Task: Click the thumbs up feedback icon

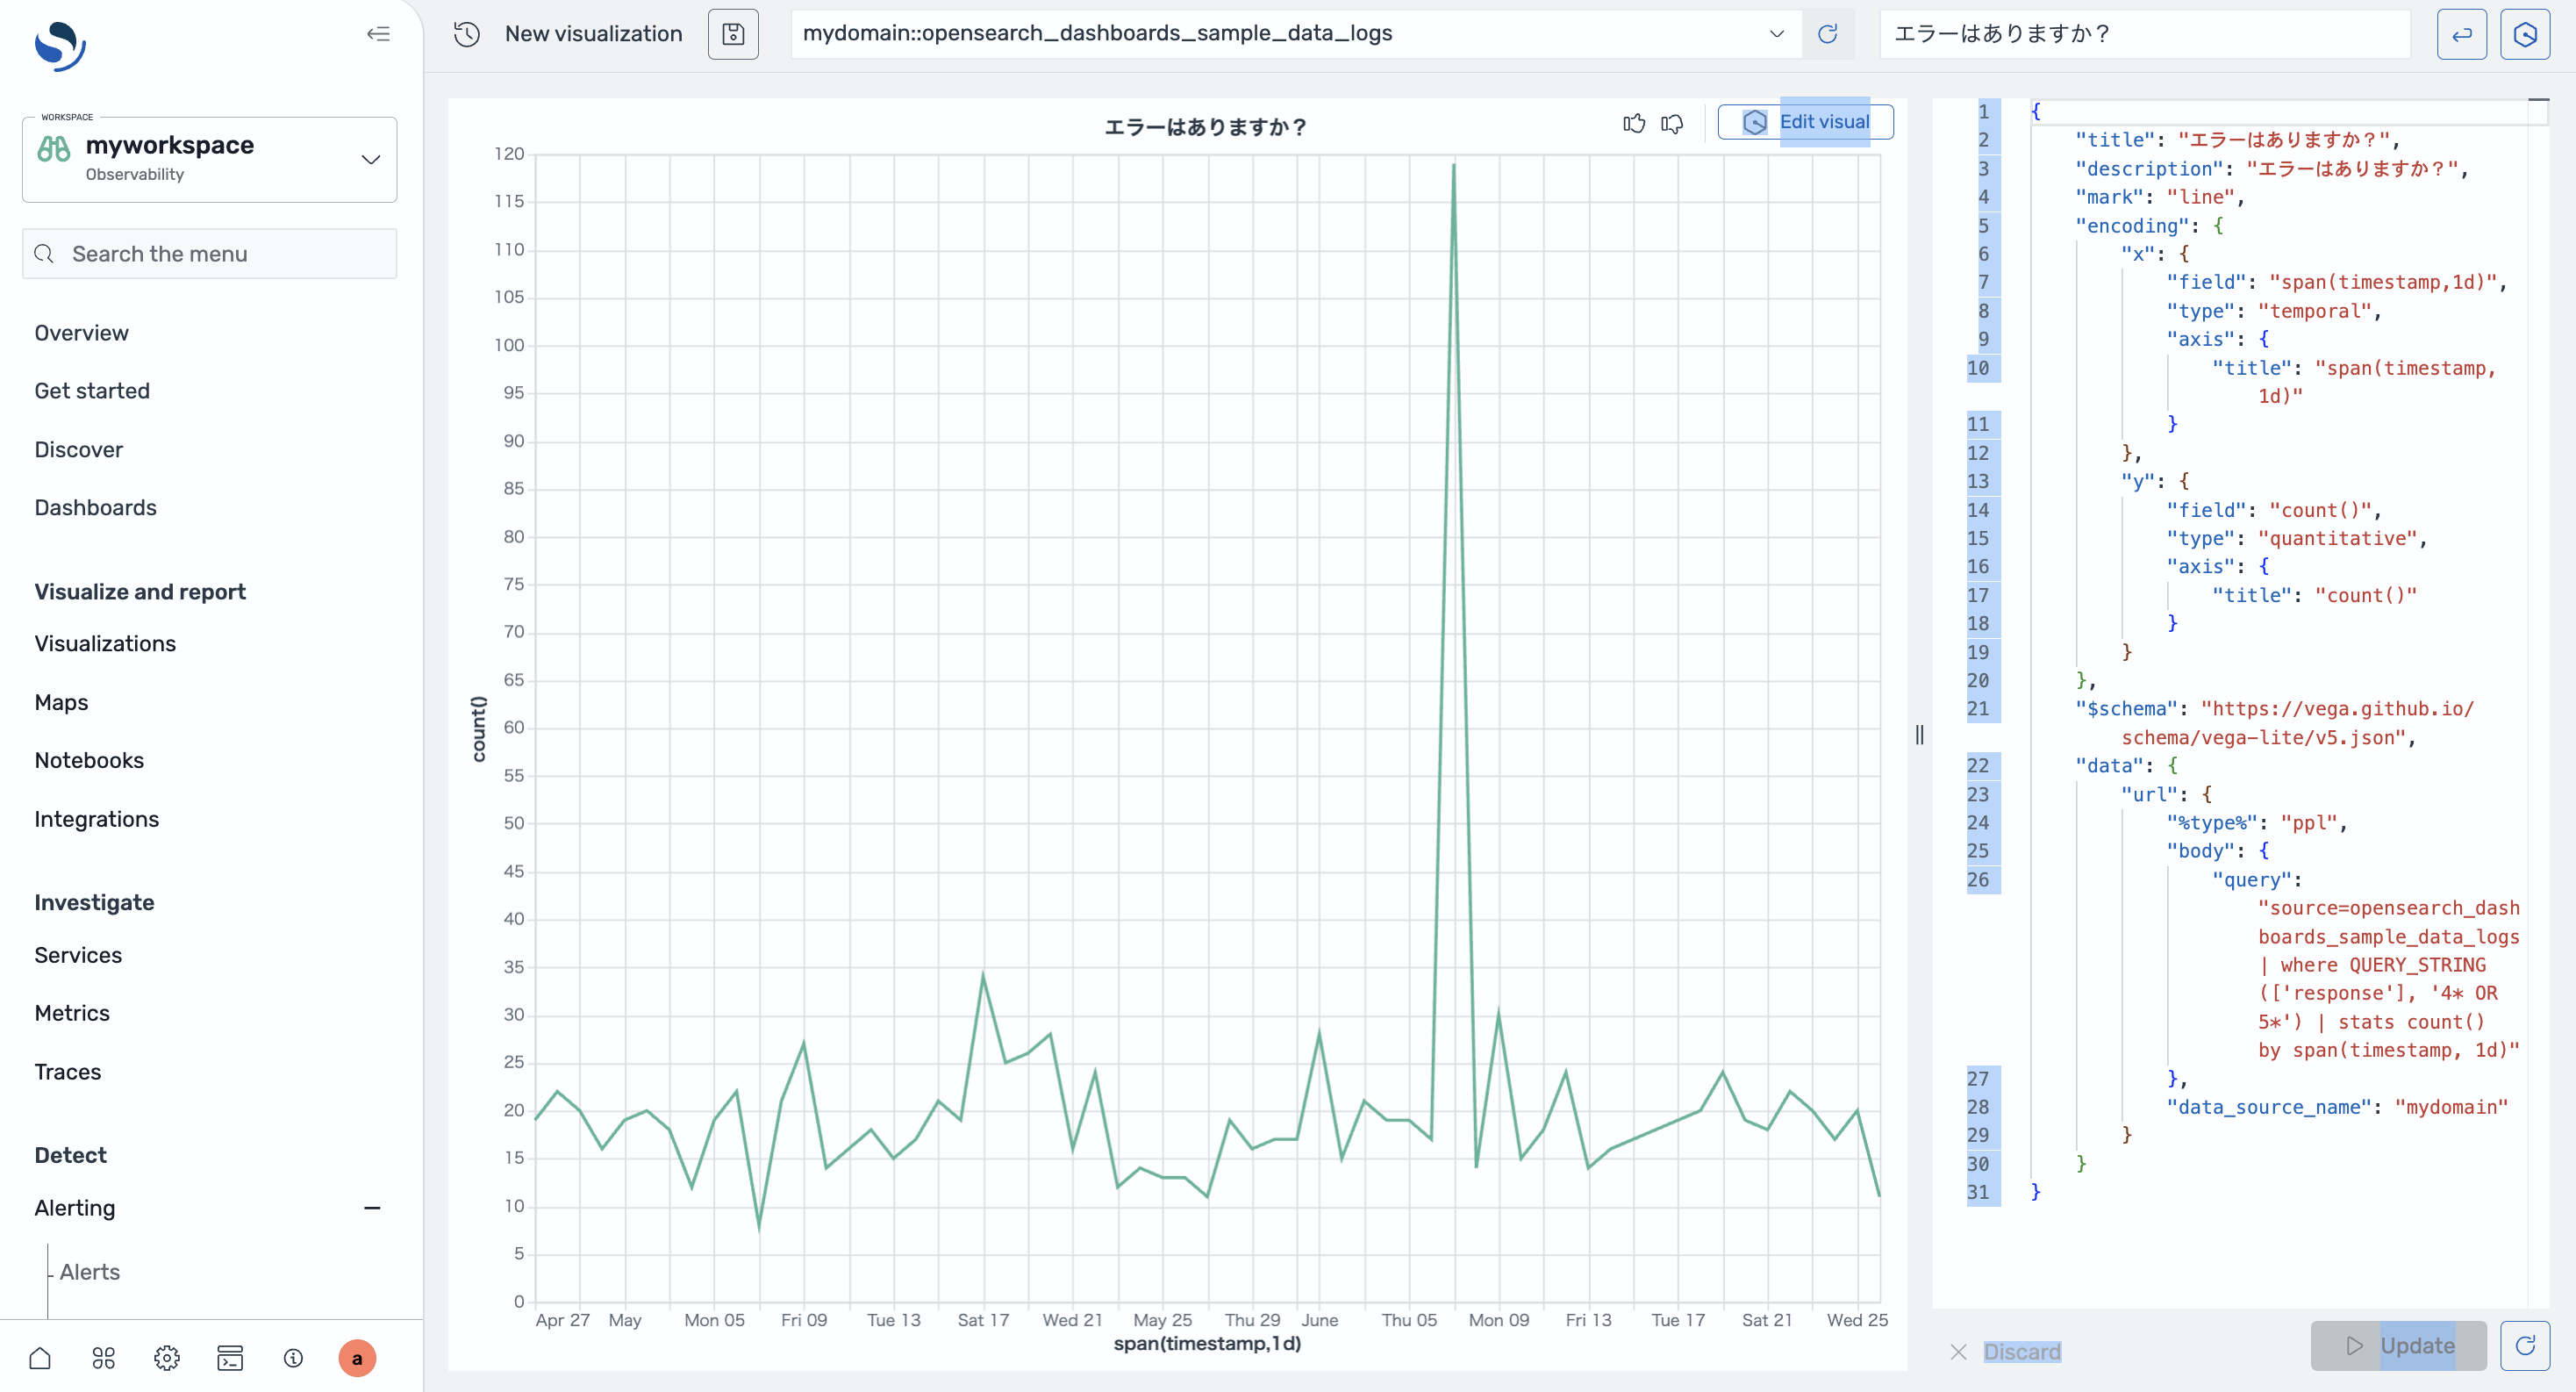Action: click(1633, 123)
